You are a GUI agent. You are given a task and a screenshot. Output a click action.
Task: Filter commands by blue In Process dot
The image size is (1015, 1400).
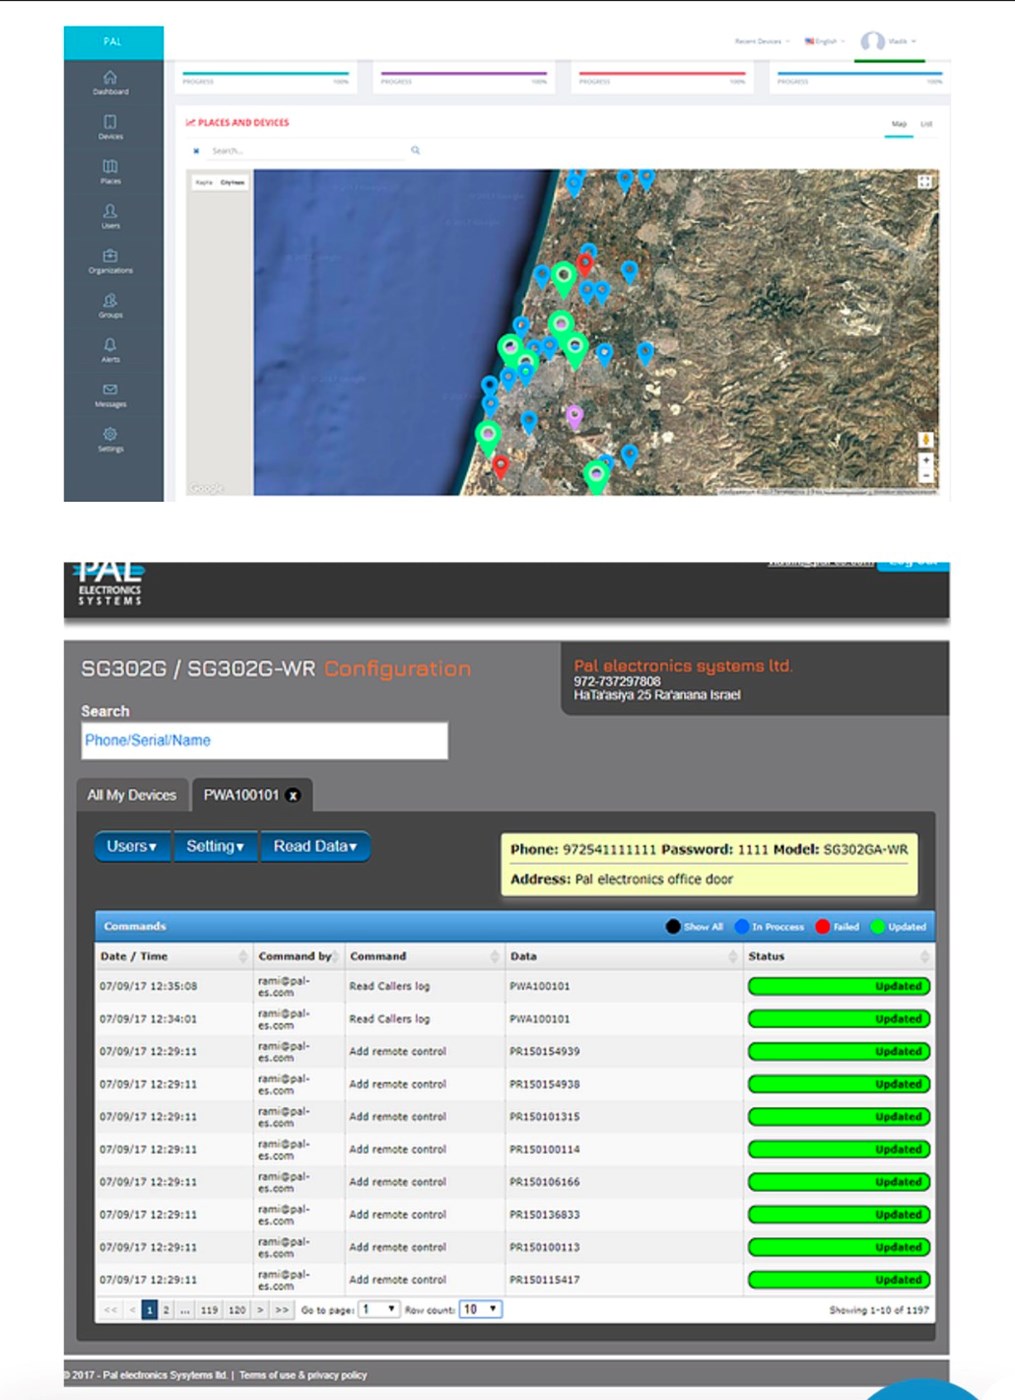click(742, 927)
